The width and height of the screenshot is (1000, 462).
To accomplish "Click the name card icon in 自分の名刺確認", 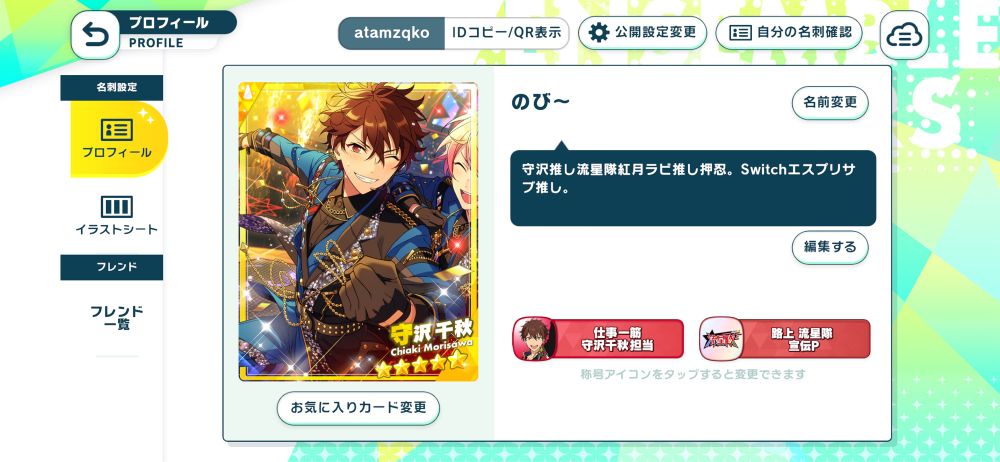I will pyautogui.click(x=740, y=33).
